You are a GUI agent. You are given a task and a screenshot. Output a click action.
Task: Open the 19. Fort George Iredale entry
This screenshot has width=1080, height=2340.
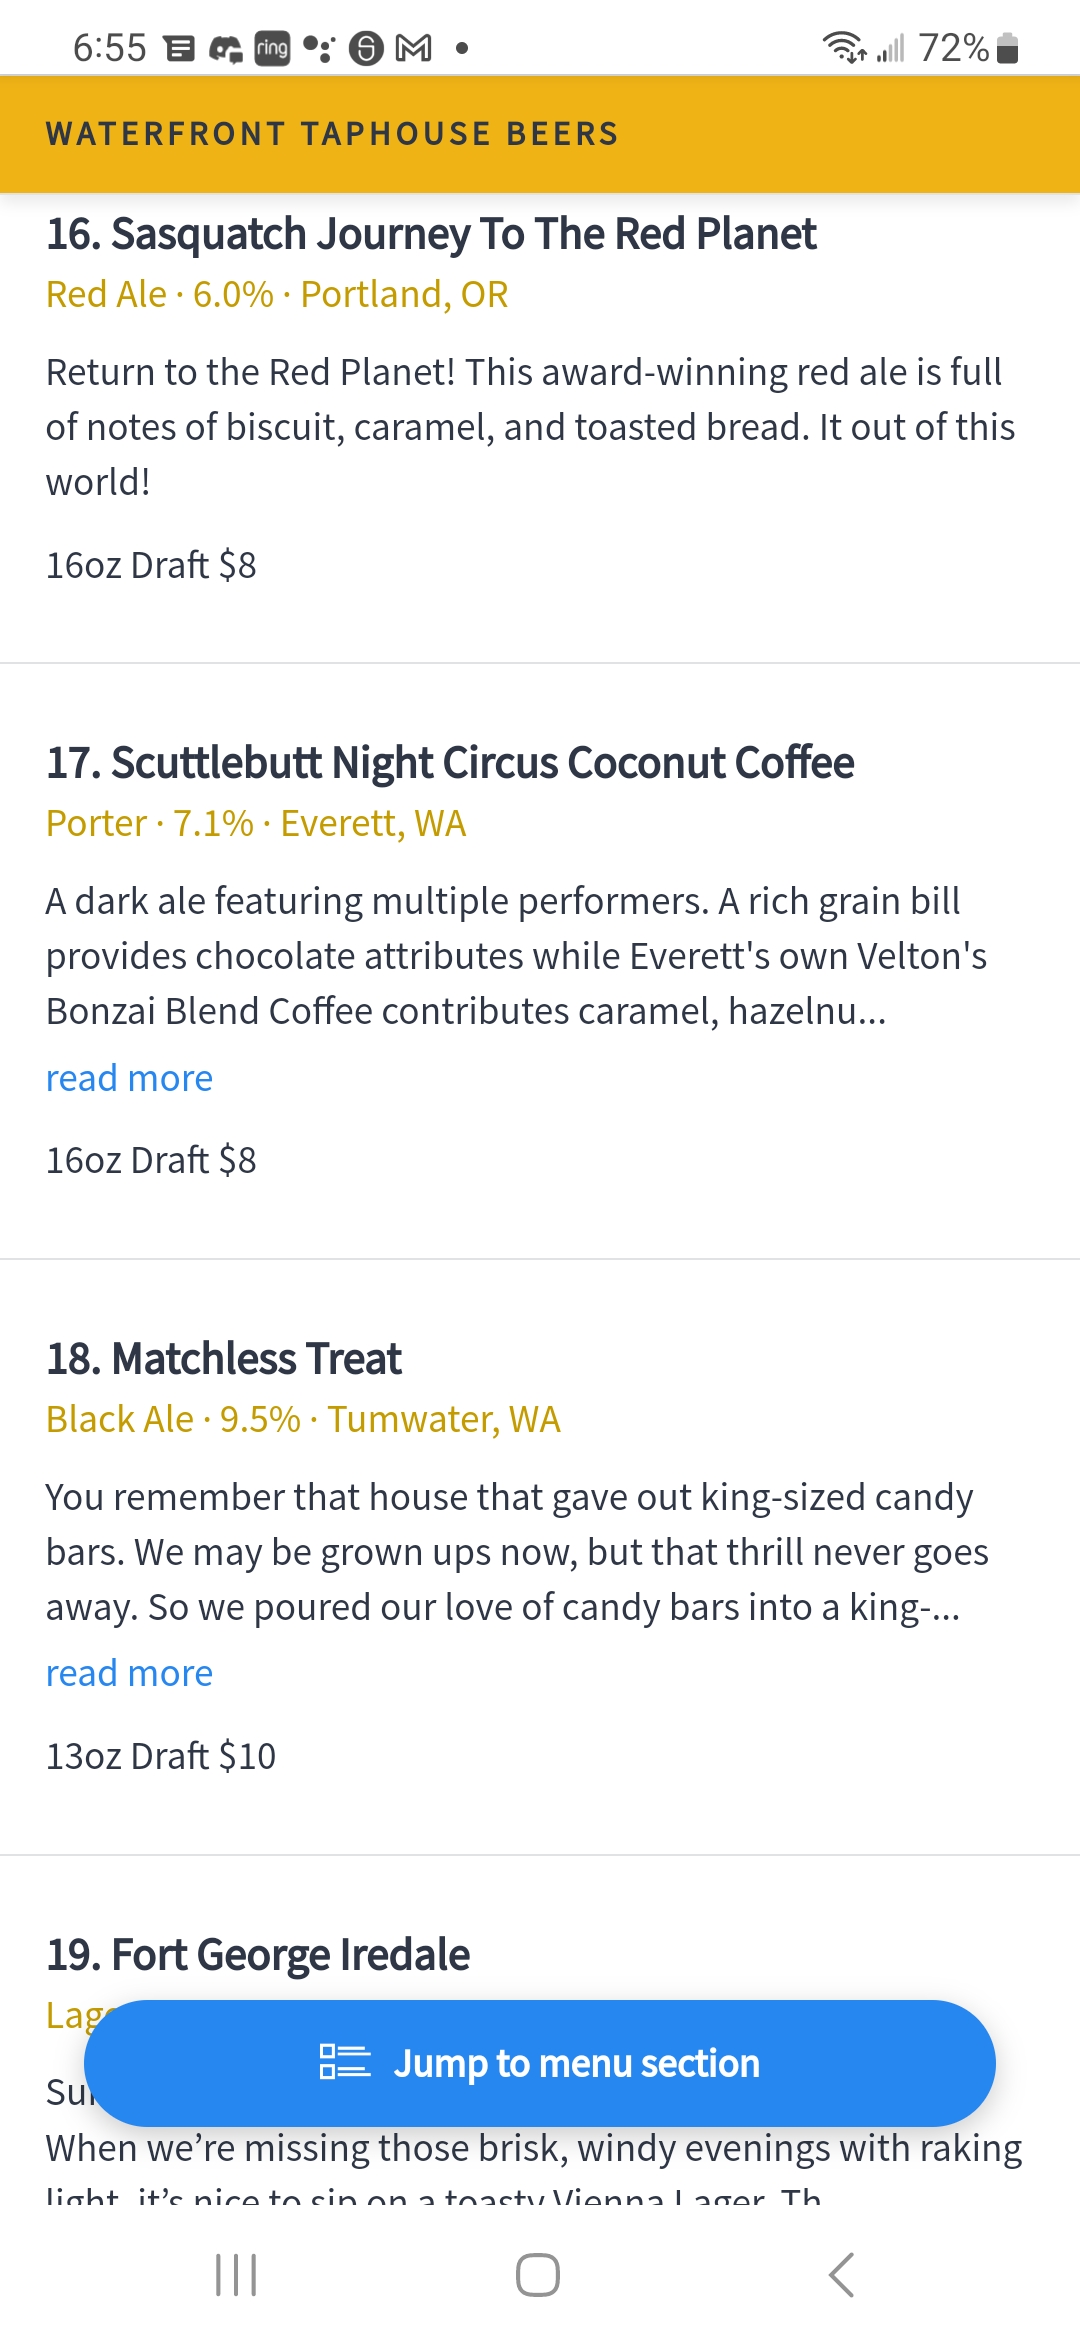[258, 1954]
